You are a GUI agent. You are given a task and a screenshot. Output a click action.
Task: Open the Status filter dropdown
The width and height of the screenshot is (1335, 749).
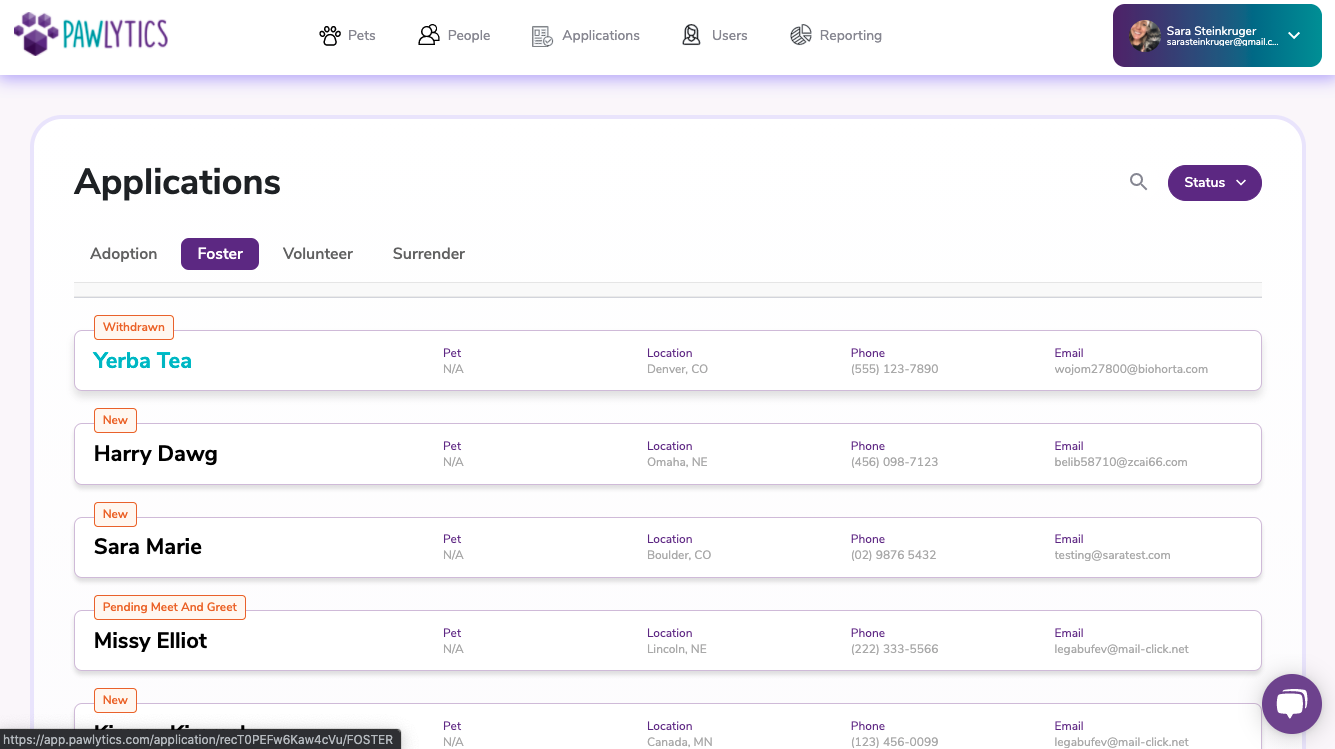tap(1214, 183)
